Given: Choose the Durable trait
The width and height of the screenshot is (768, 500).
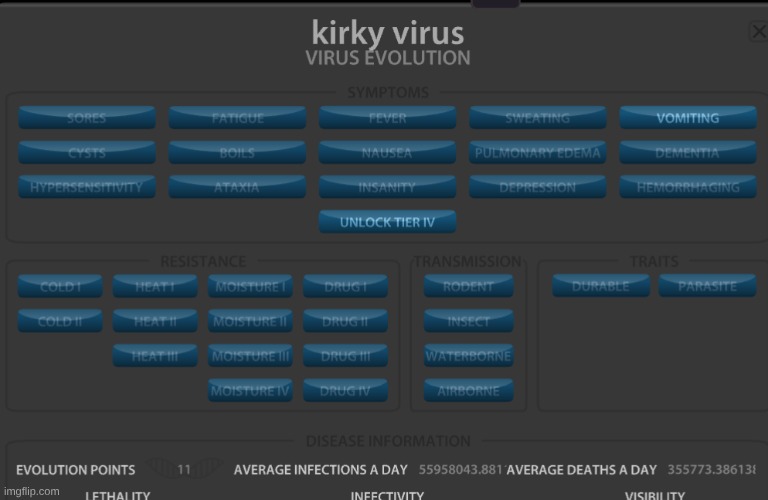Looking at the screenshot, I should (x=601, y=286).
